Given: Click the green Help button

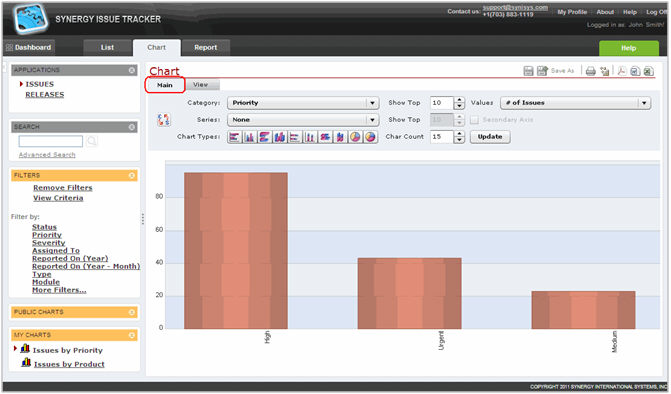Looking at the screenshot, I should tap(629, 48).
